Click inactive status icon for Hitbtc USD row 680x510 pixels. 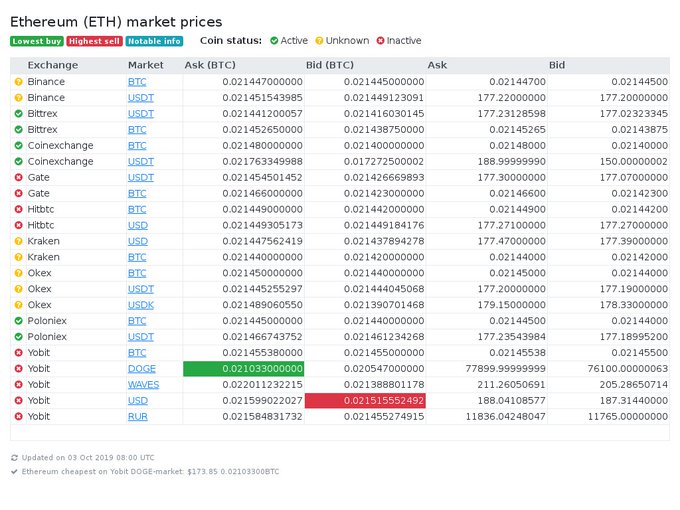[18, 225]
